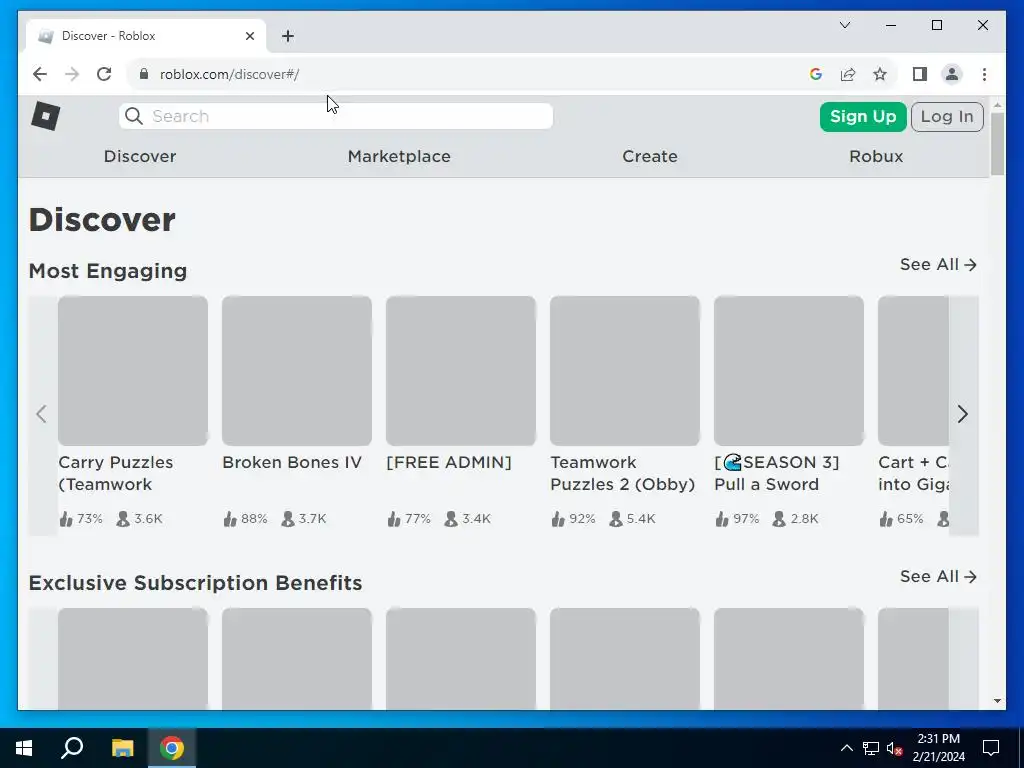Open the notification center icon
Viewport: 1024px width, 768px height.
(991, 748)
